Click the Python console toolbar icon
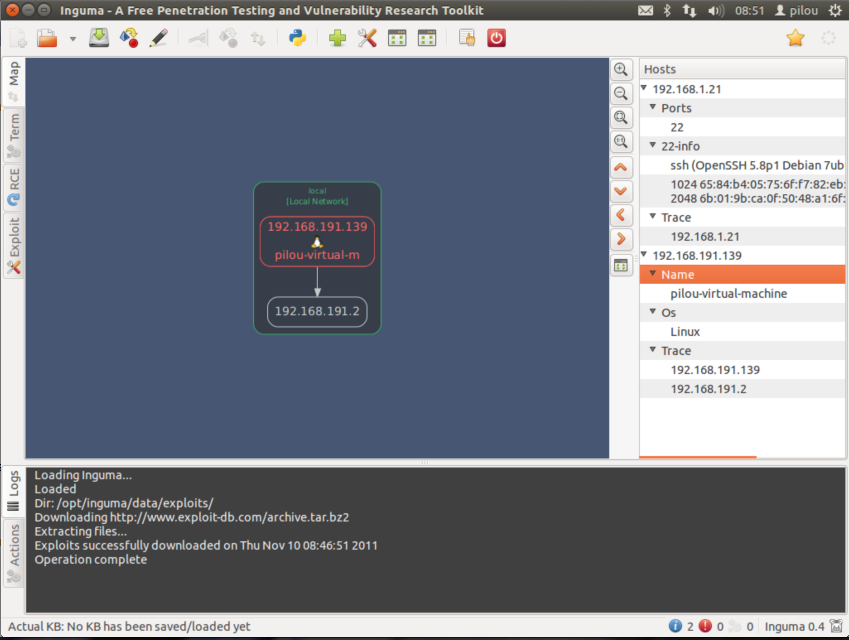Image resolution: width=849 pixels, height=640 pixels. point(297,38)
